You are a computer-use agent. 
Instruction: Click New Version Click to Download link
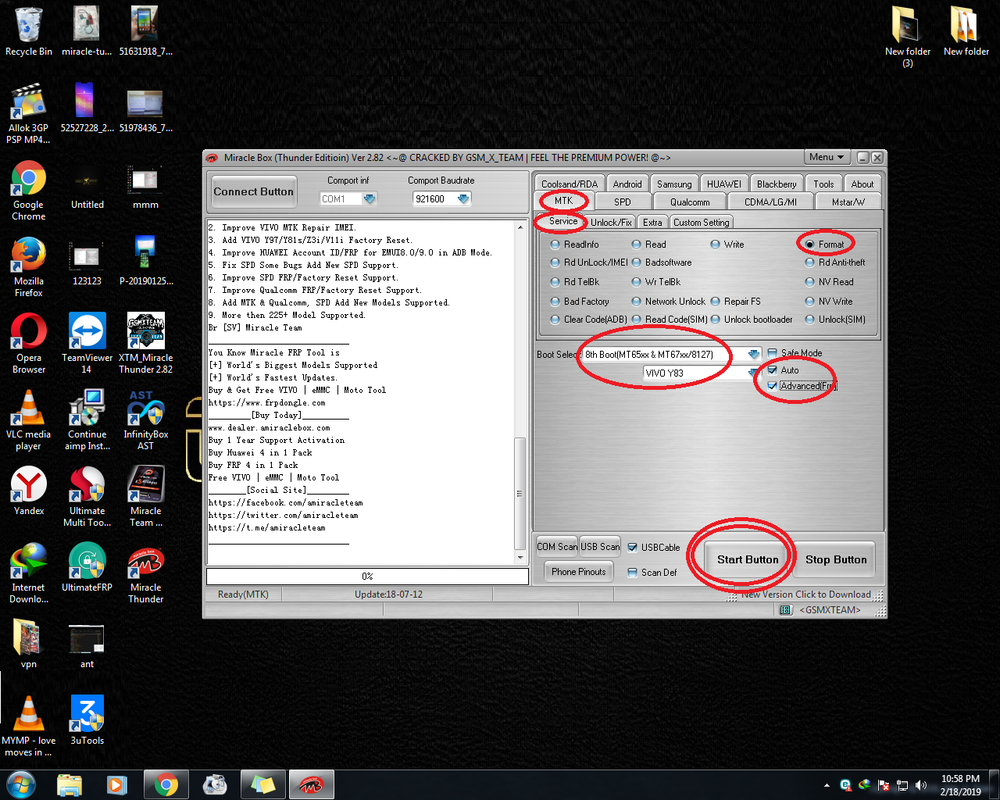[x=805, y=594]
